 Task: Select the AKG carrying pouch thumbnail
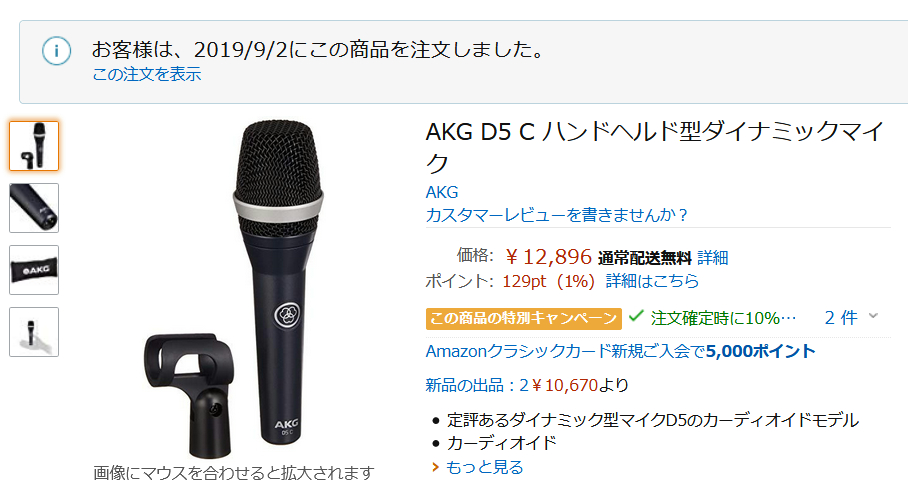click(34, 270)
